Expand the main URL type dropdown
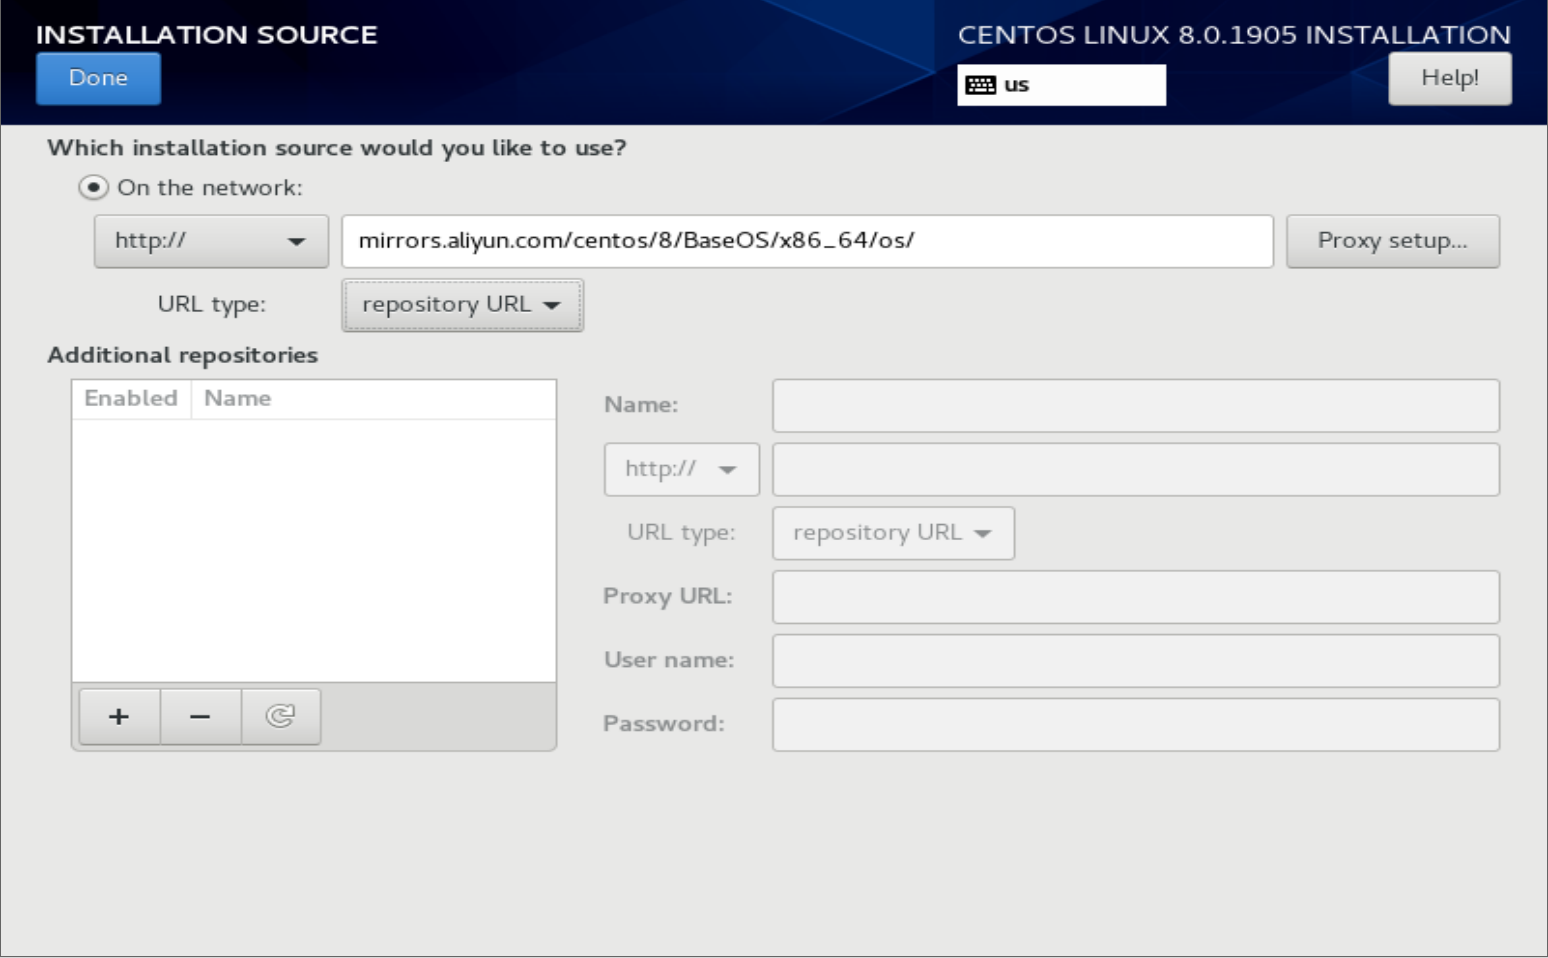The width and height of the screenshot is (1548, 958). 462,305
